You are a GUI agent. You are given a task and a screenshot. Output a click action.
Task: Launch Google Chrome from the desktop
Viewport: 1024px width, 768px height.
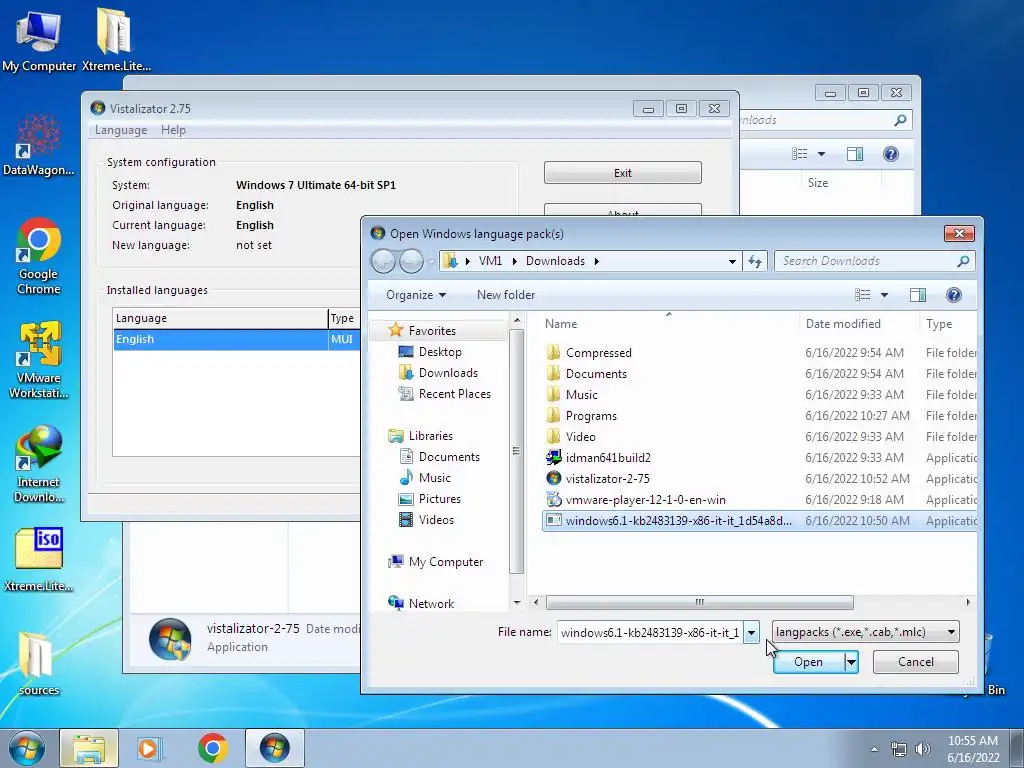[39, 256]
